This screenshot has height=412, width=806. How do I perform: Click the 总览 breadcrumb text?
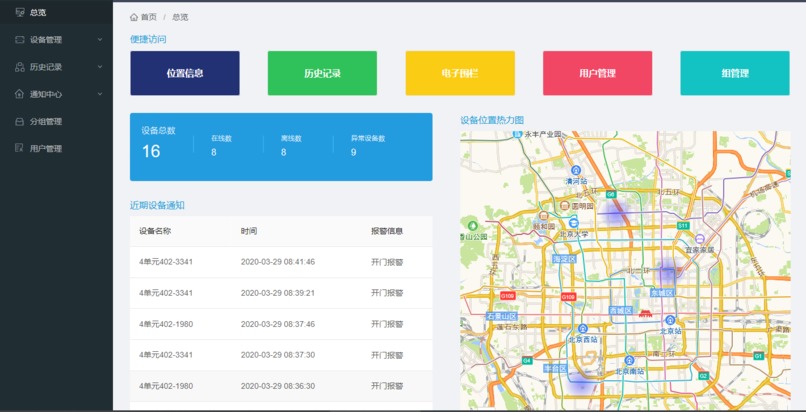pos(180,17)
